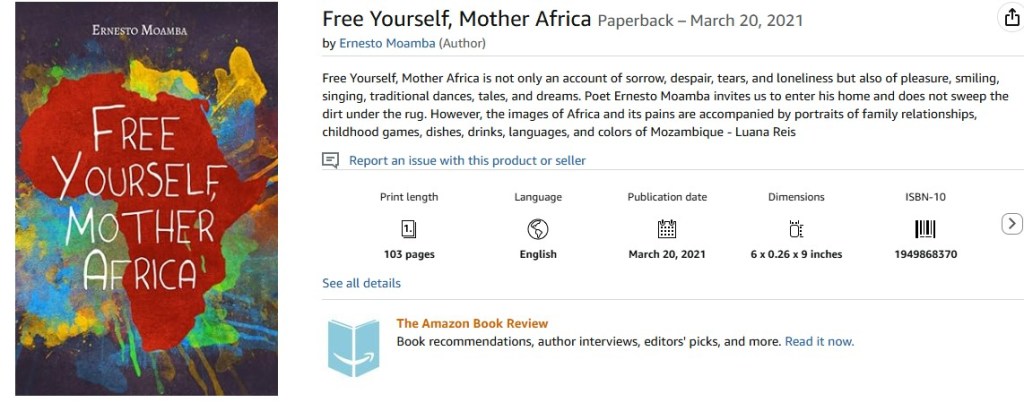Click the Amazon Book Review book icon
The image size is (1024, 411).
354,347
